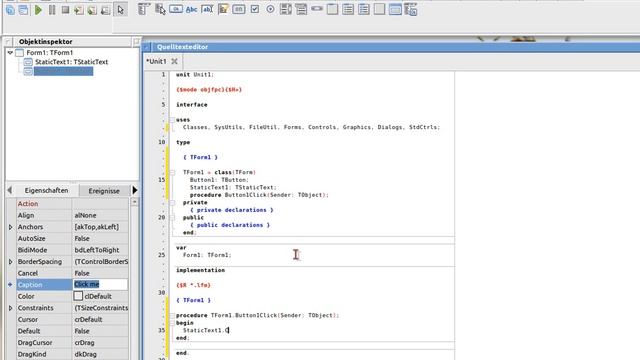Viewport: 640px width, 360px height.
Task: Pick the TListBox palette component
Action: click(x=286, y=9)
